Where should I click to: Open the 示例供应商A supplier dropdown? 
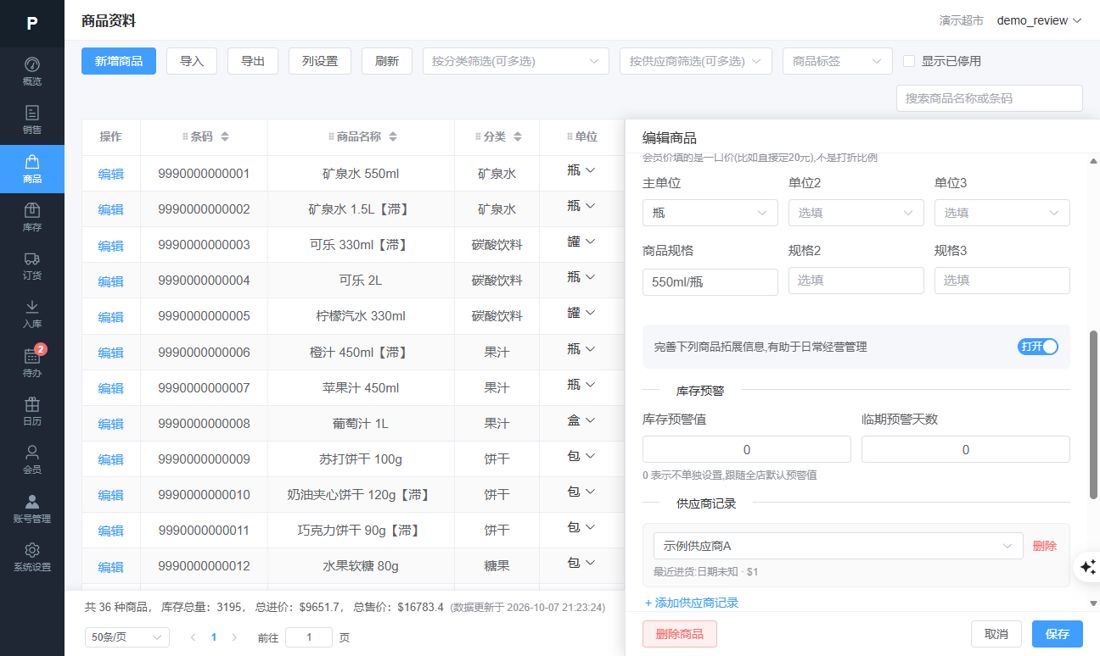[838, 546]
